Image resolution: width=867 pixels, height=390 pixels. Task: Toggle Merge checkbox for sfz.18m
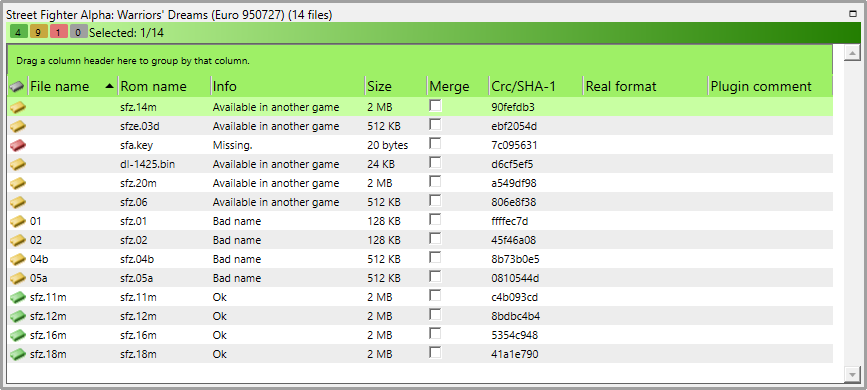tap(436, 352)
